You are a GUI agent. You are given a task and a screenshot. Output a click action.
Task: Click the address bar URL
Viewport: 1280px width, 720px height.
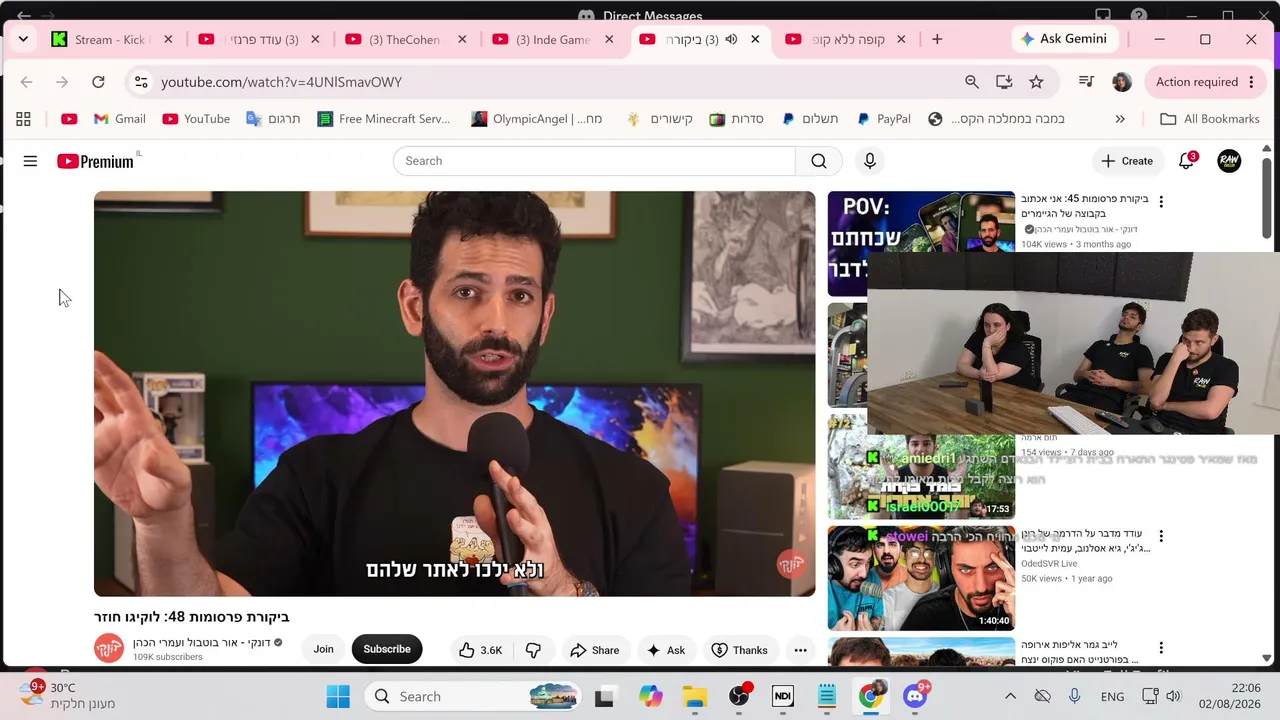282,82
